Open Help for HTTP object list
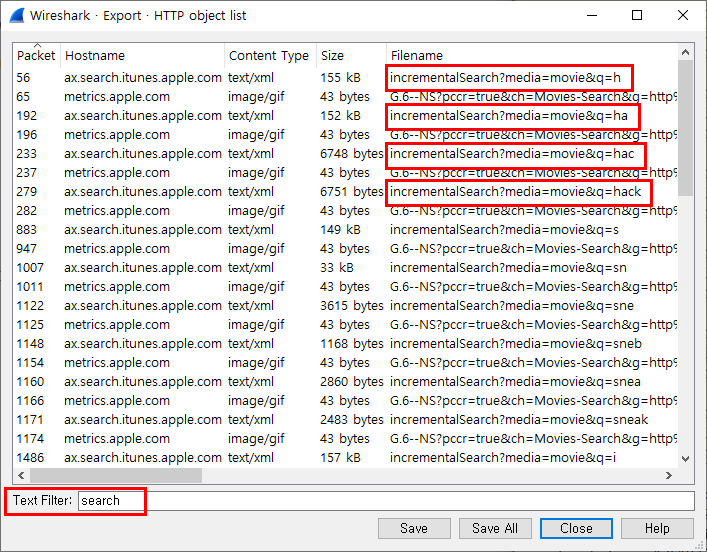This screenshot has width=707, height=552. tap(657, 528)
